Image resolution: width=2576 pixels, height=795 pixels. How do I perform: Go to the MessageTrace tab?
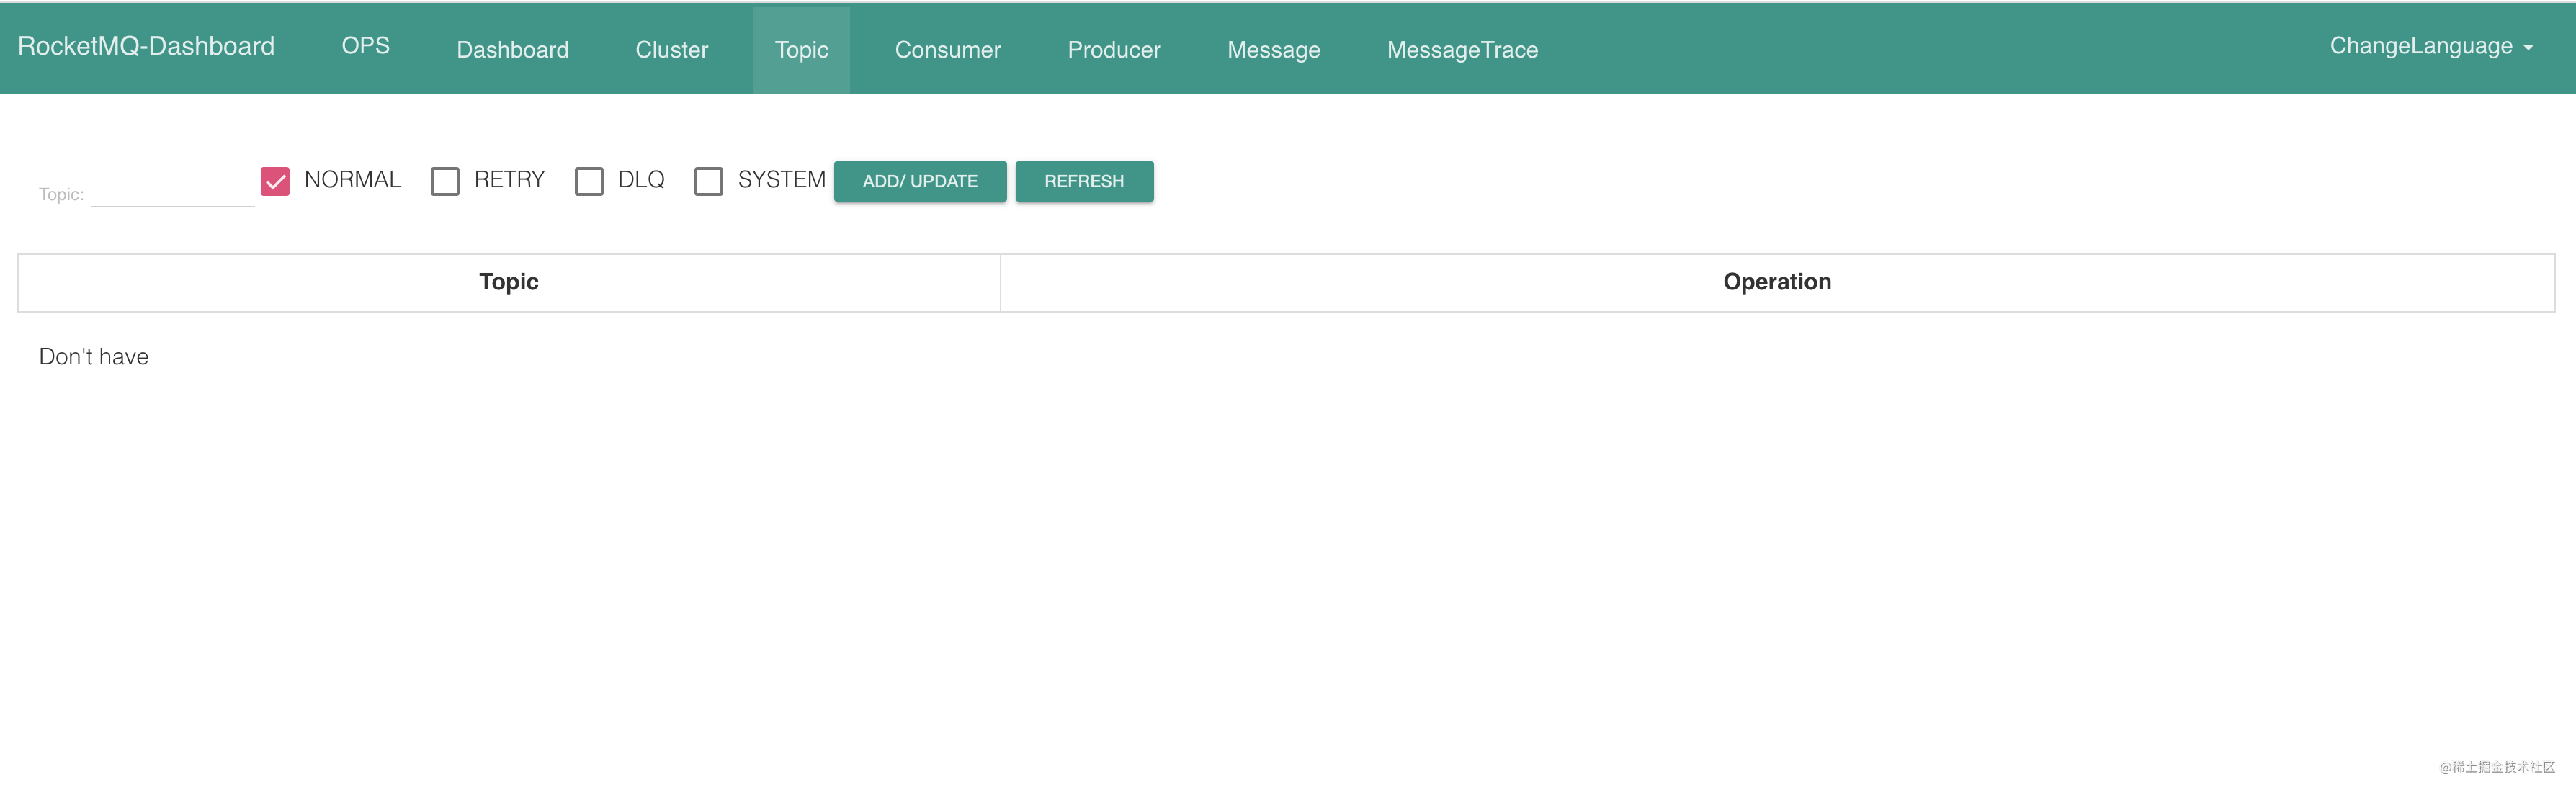tap(1462, 50)
